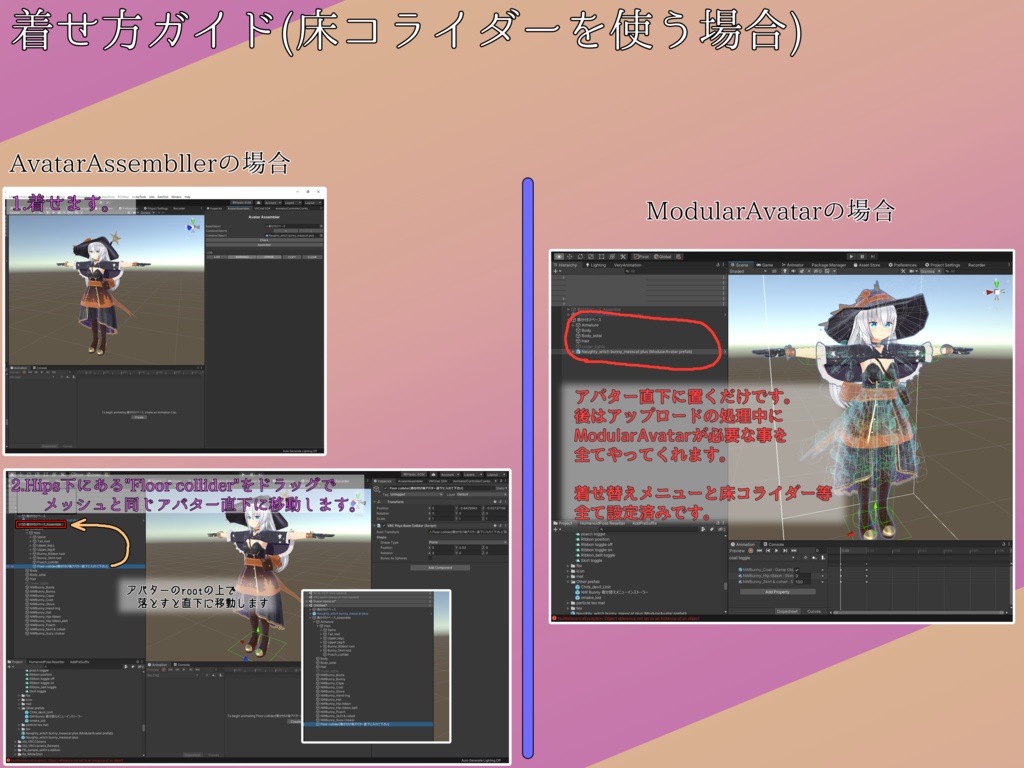The image size is (1024, 768).
Task: Open the Package Manager tab
Action: pos(829,265)
